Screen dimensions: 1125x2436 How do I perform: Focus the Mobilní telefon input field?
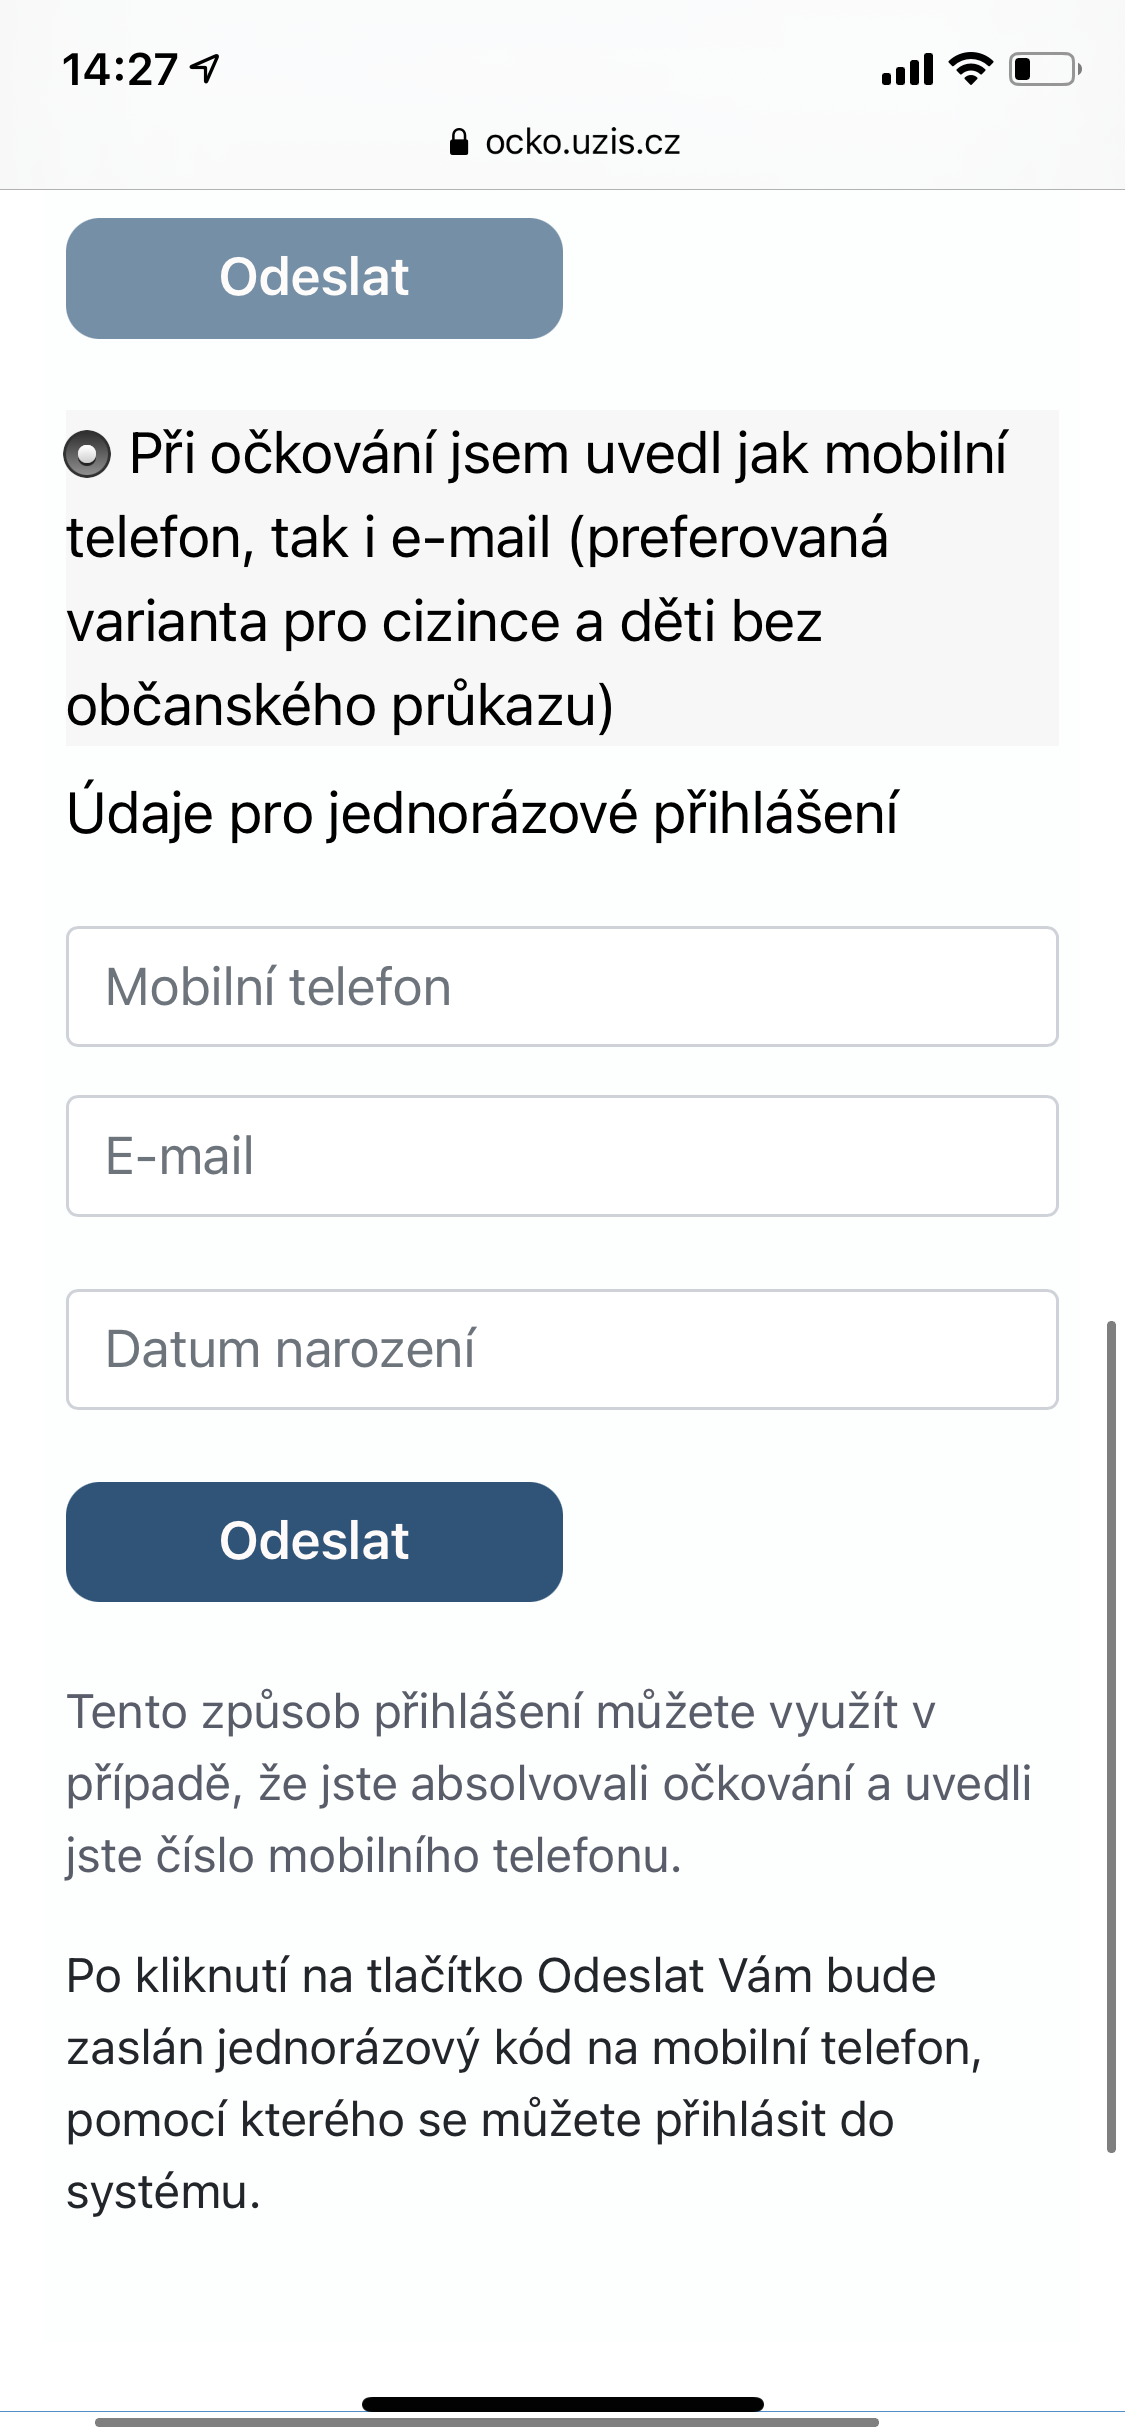[x=562, y=987]
